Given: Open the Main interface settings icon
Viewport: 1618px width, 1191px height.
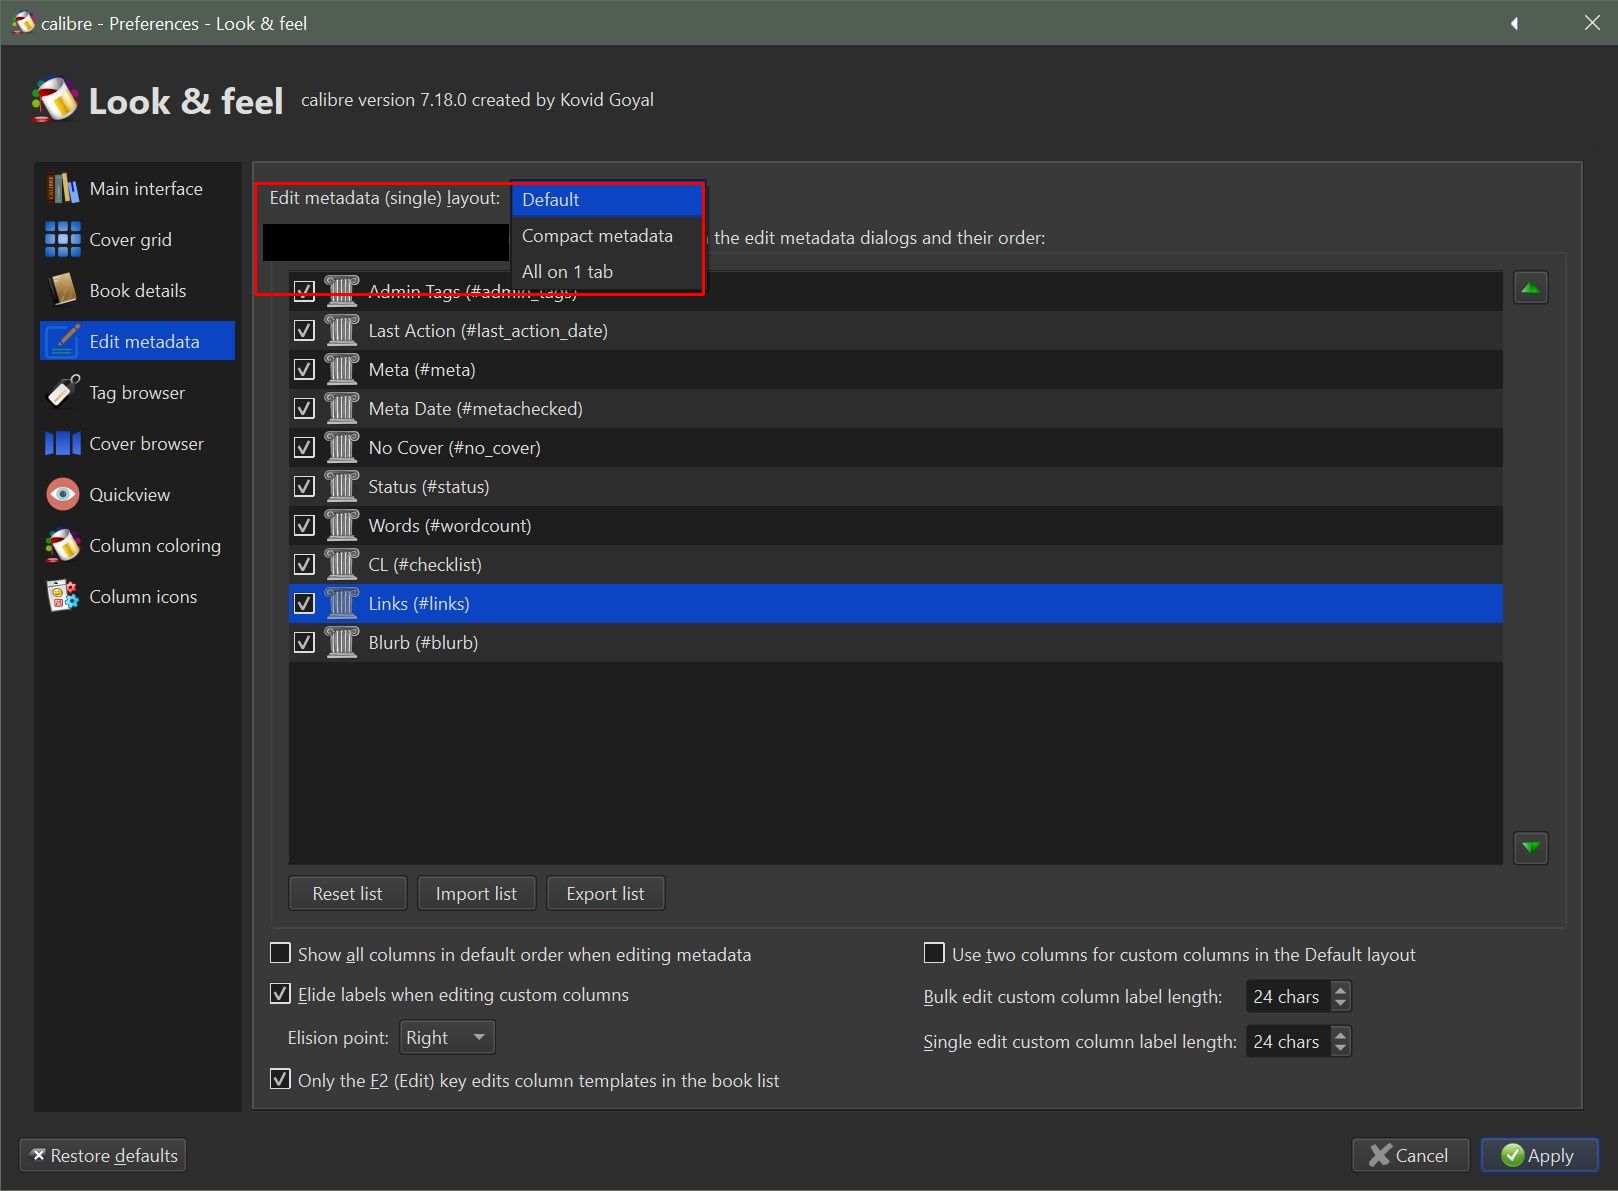Looking at the screenshot, I should 63,189.
